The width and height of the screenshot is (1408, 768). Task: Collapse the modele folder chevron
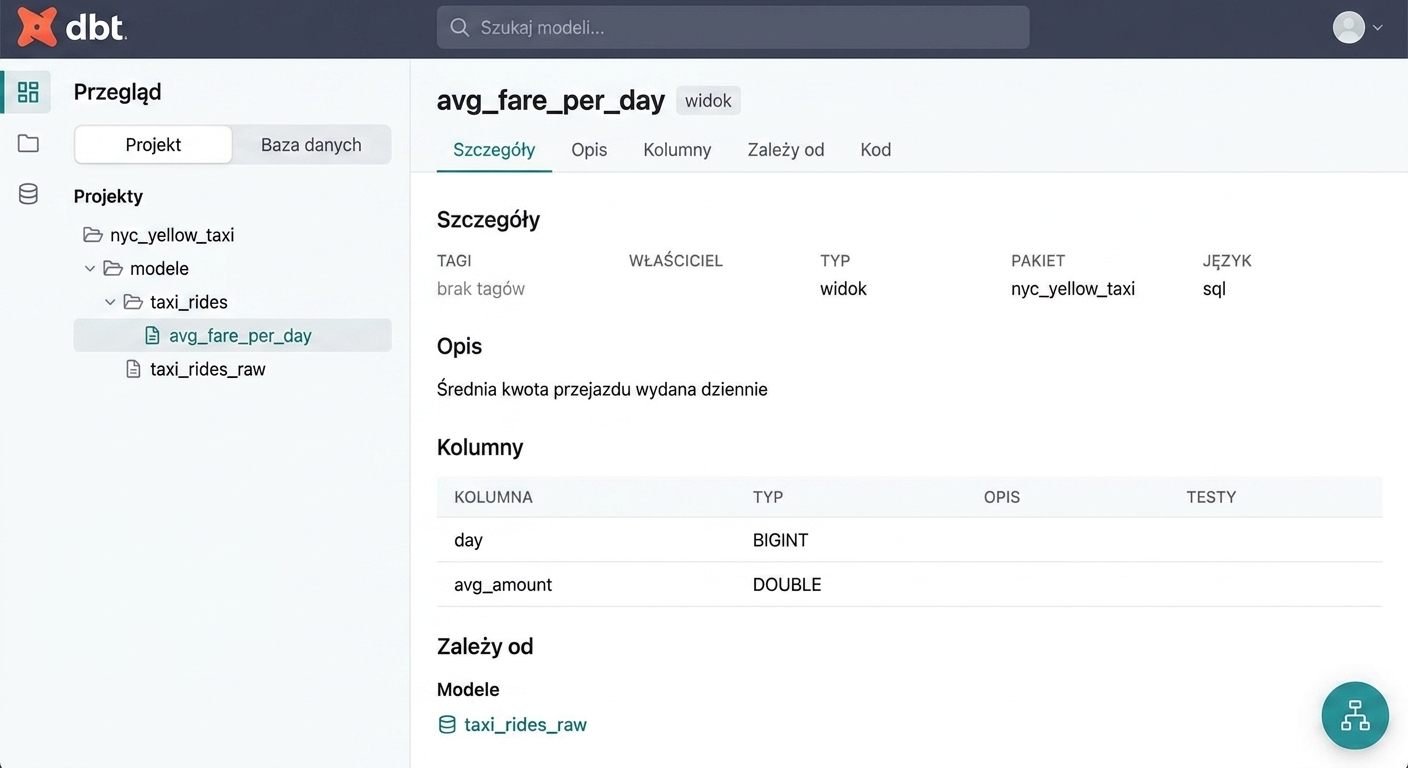tap(90, 268)
